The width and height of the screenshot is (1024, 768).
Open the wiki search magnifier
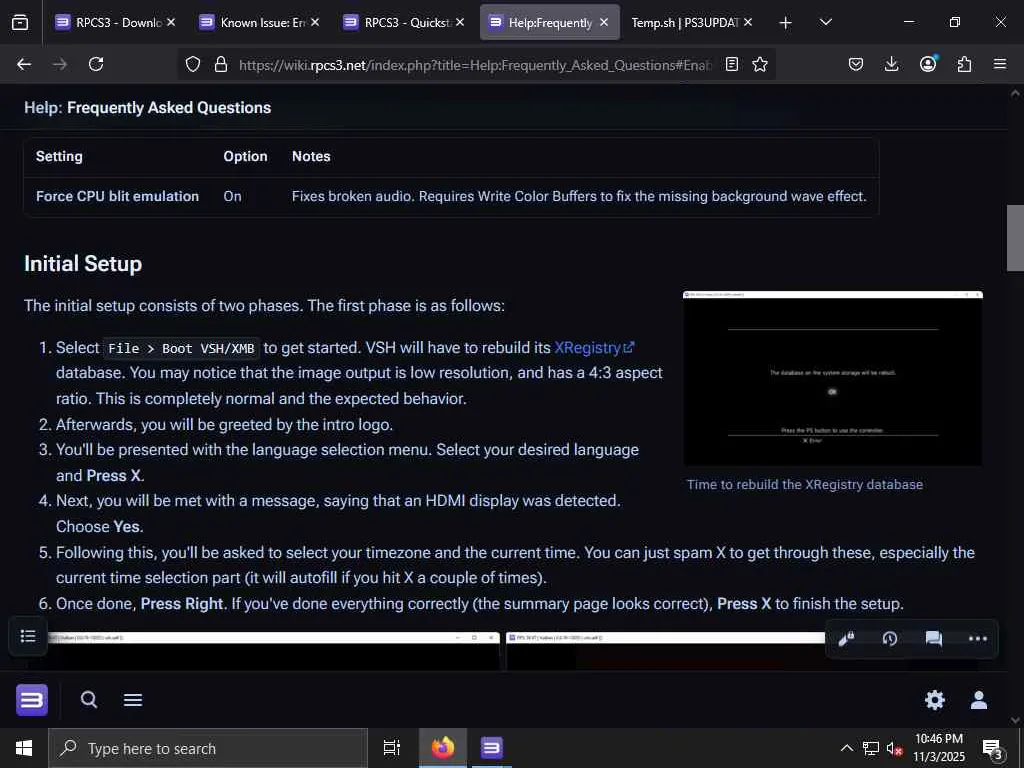[x=89, y=700]
